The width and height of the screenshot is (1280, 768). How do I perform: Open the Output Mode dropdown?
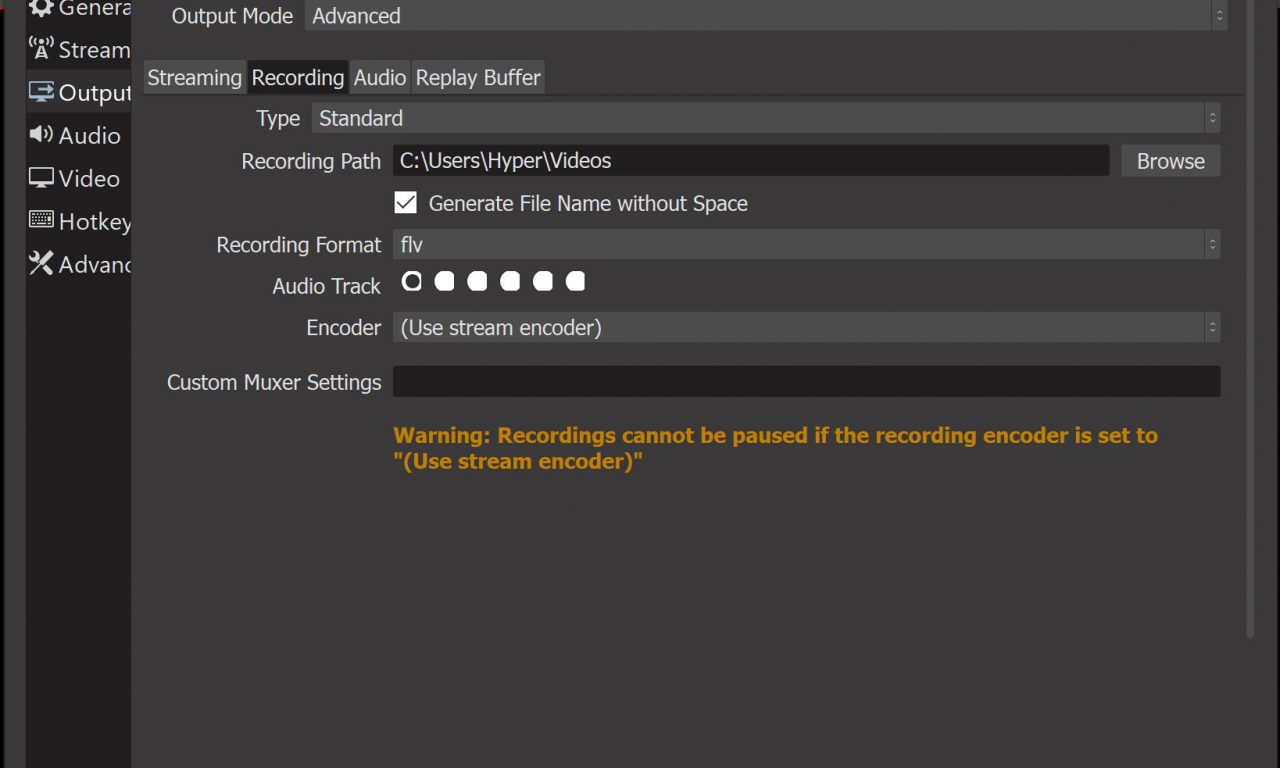[765, 16]
